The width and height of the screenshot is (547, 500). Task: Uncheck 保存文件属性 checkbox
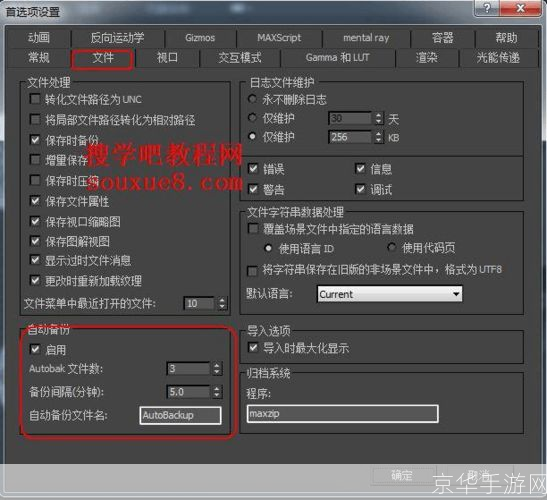[35, 201]
